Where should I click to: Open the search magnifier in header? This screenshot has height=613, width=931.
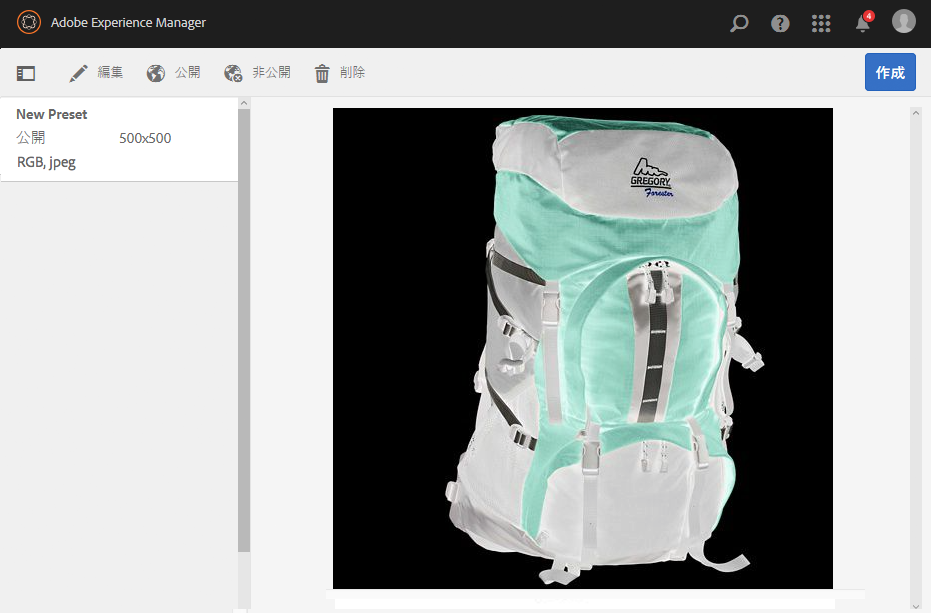739,23
